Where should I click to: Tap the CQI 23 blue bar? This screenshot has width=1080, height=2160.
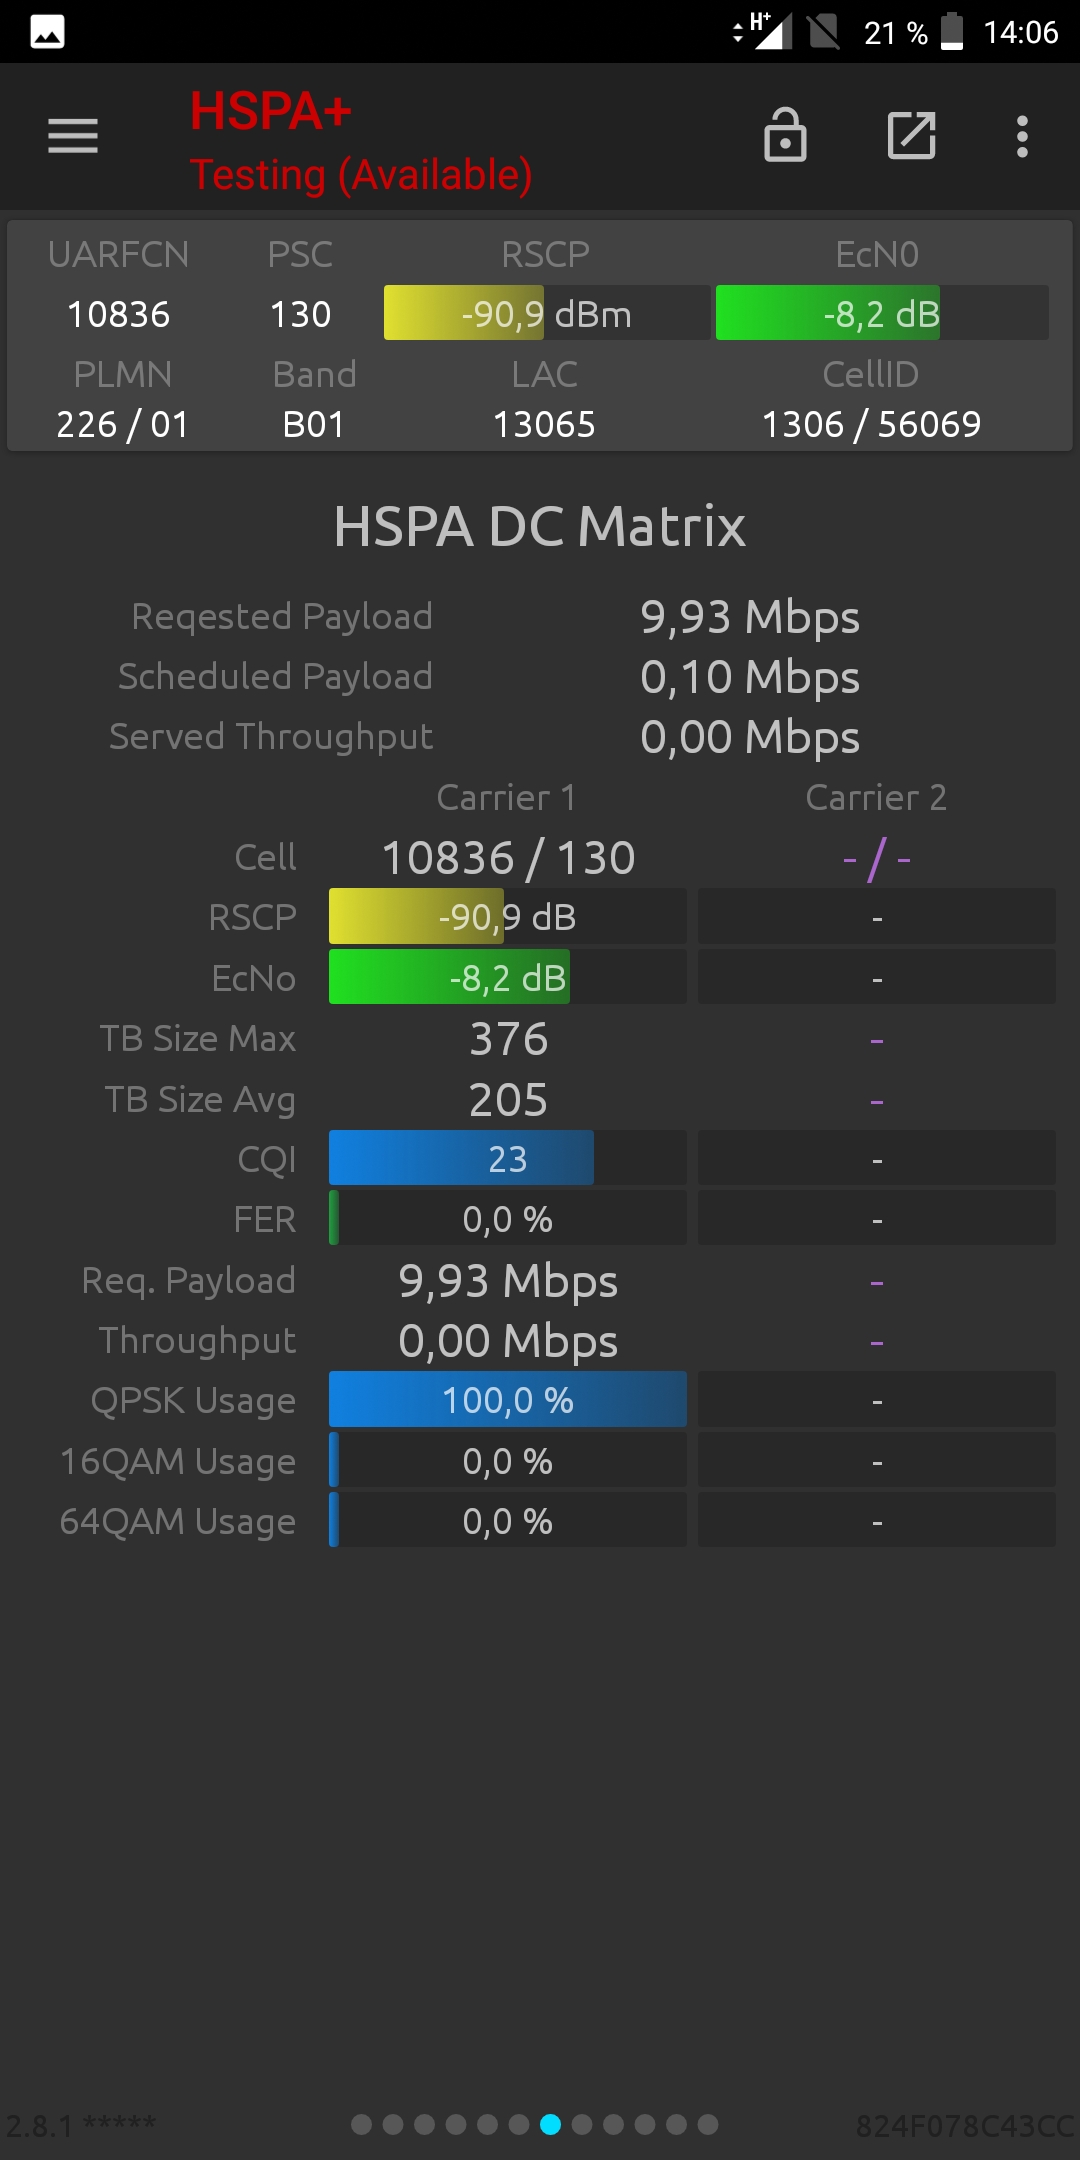508,1158
